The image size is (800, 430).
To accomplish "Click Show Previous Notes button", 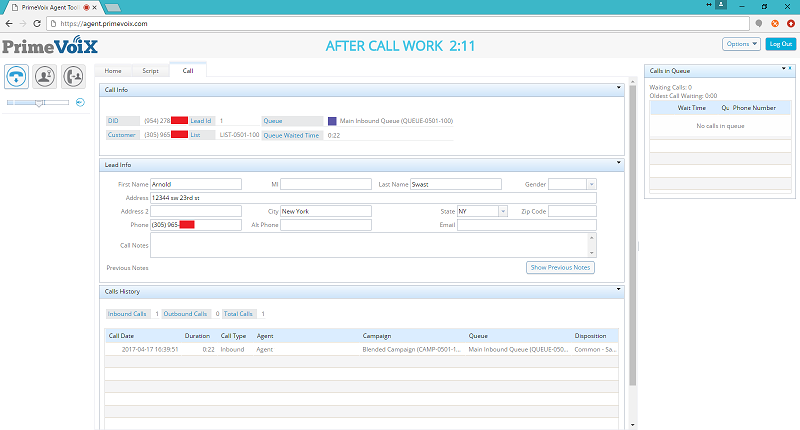I will pyautogui.click(x=560, y=267).
